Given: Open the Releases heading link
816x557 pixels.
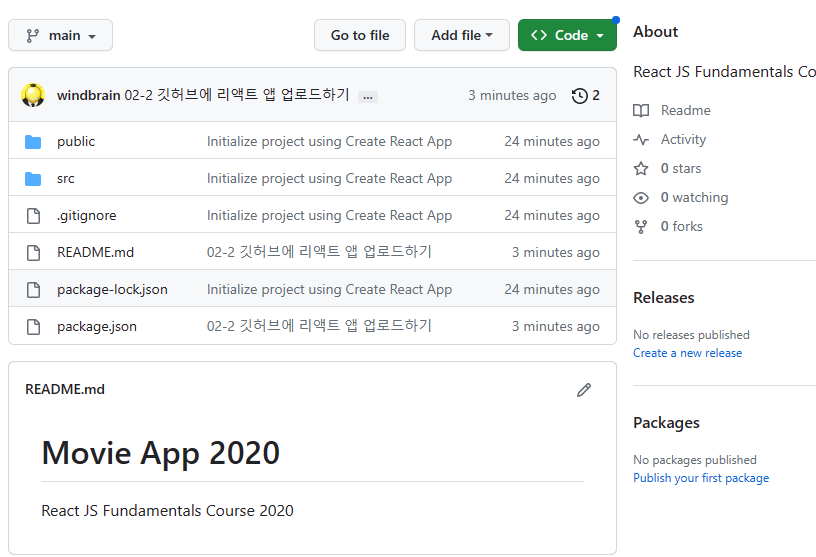Looking at the screenshot, I should point(664,298).
